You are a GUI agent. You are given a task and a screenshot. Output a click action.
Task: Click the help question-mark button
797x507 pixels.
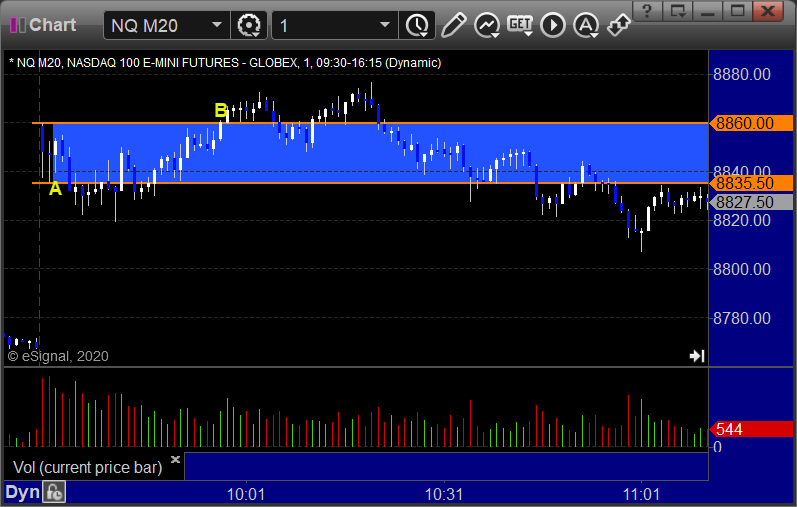[x=647, y=11]
